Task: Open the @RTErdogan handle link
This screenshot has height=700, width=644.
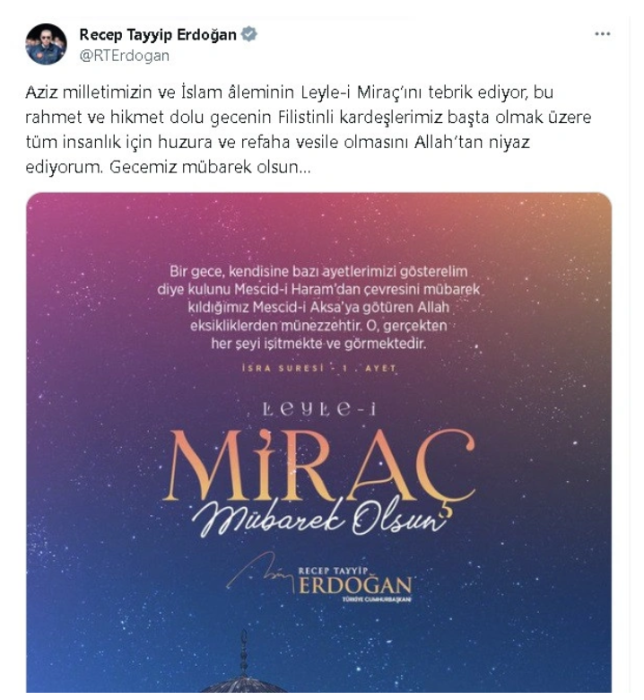Action: tap(125, 56)
